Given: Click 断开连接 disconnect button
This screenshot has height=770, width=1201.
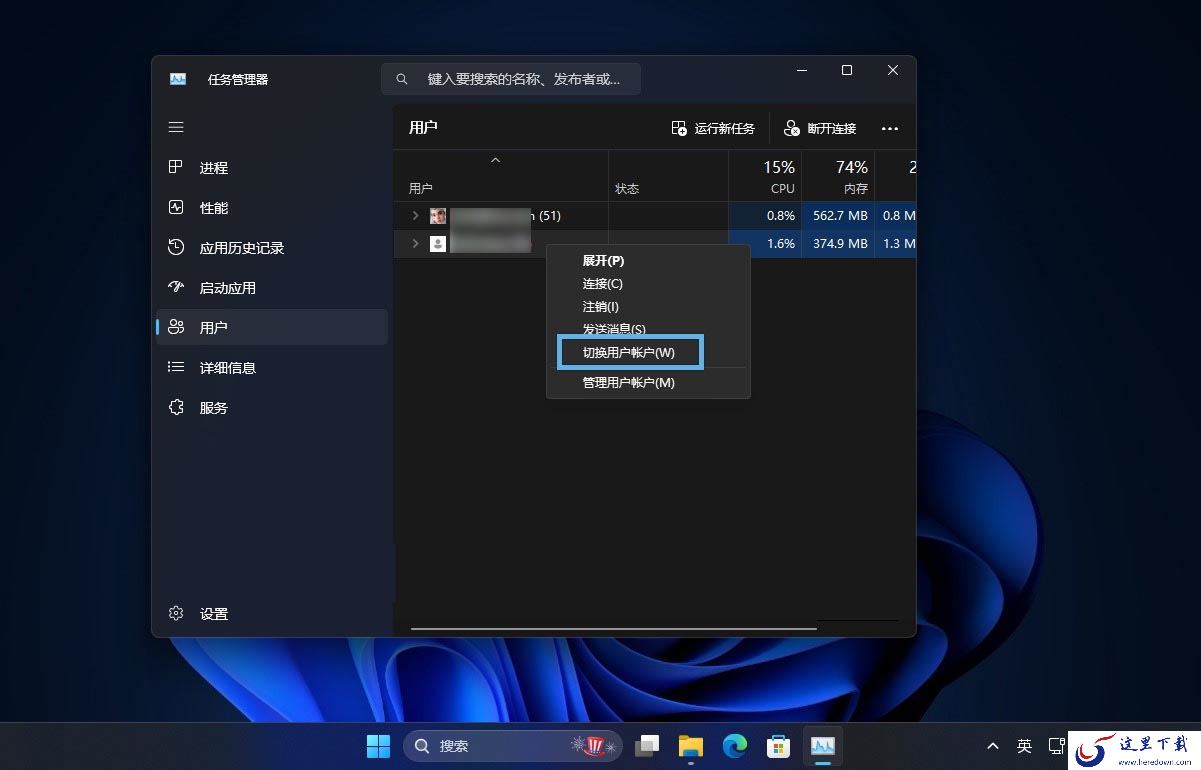Looking at the screenshot, I should click(820, 128).
